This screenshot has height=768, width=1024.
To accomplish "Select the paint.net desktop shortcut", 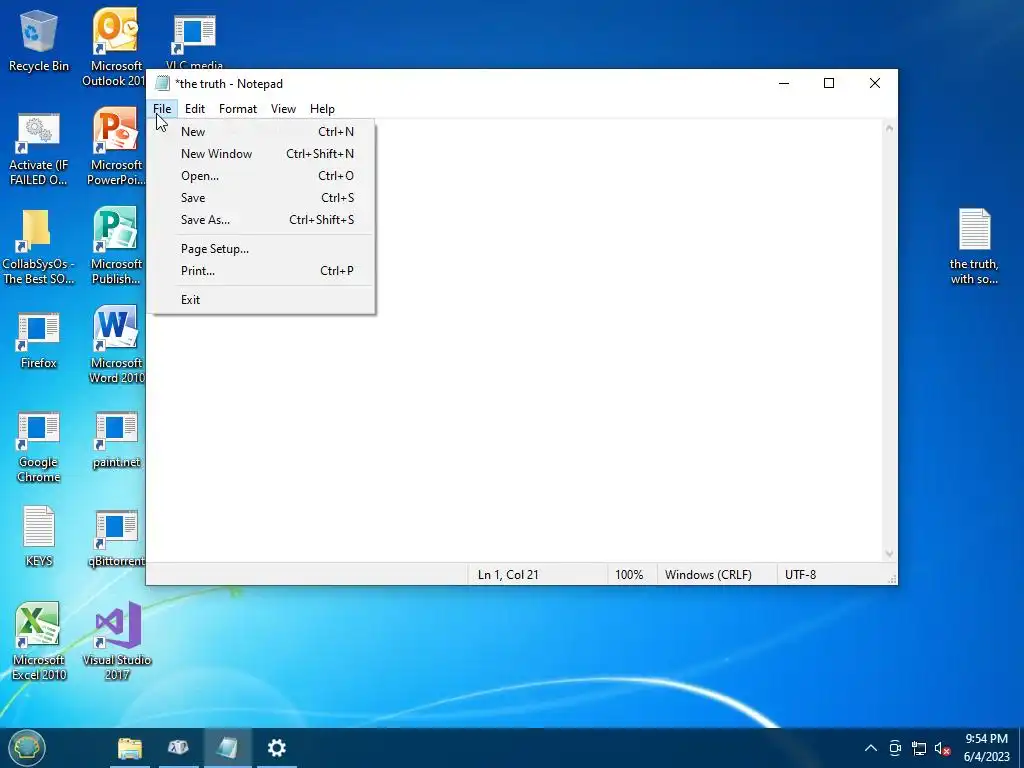I will [116, 440].
